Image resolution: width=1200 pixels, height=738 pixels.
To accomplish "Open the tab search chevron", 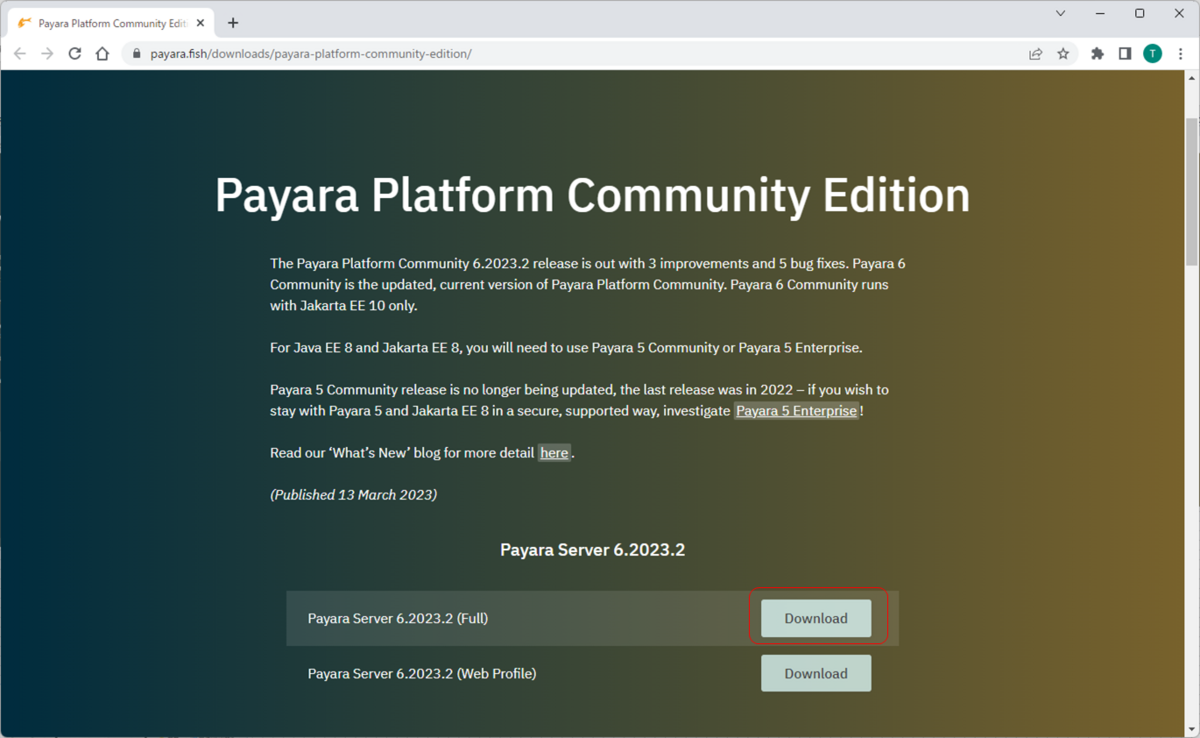I will pos(1061,13).
